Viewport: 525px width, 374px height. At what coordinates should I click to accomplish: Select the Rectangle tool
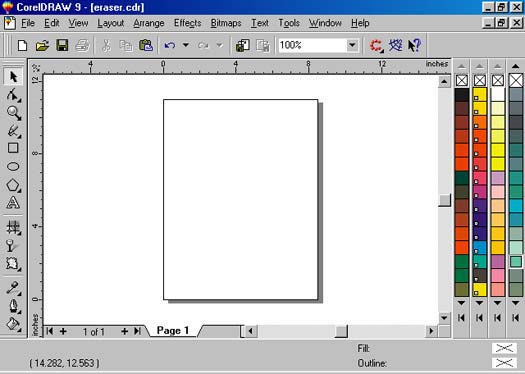coord(13,148)
